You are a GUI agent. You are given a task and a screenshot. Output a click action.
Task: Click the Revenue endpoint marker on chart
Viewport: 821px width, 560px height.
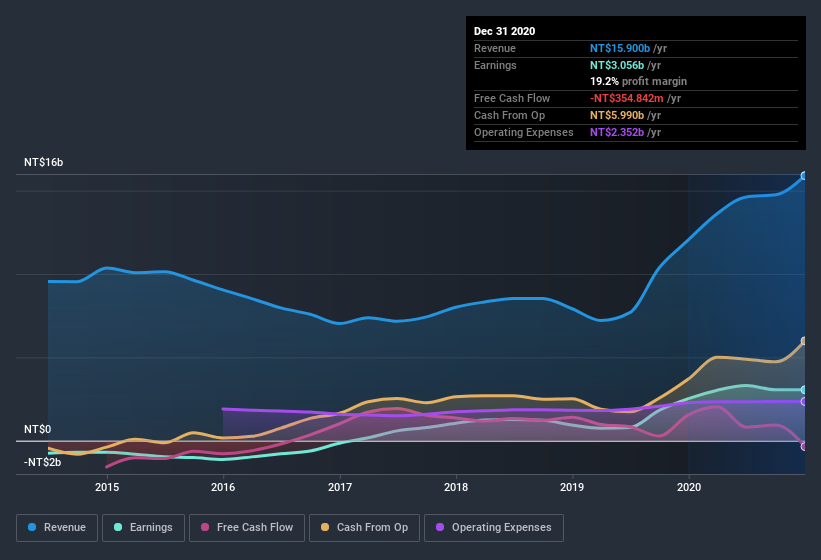(x=804, y=176)
